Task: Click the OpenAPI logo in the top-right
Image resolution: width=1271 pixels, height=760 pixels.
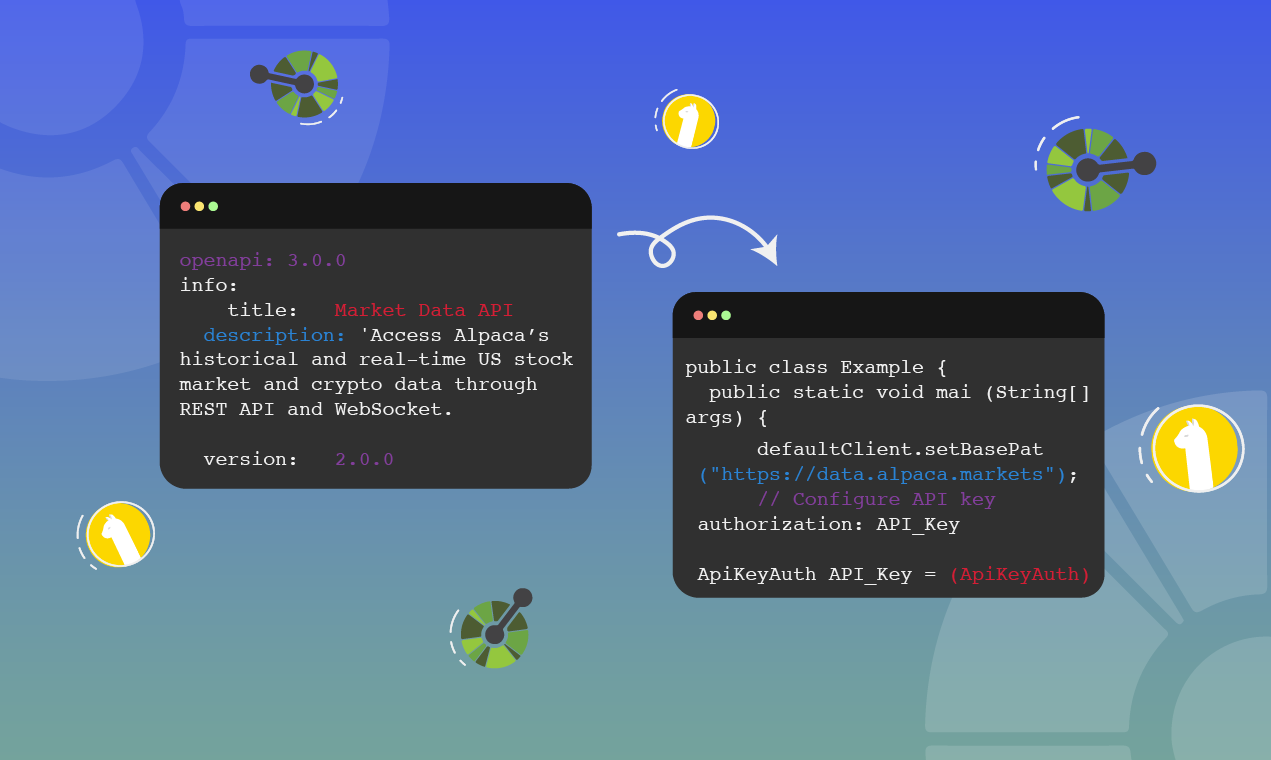Action: (x=1089, y=170)
